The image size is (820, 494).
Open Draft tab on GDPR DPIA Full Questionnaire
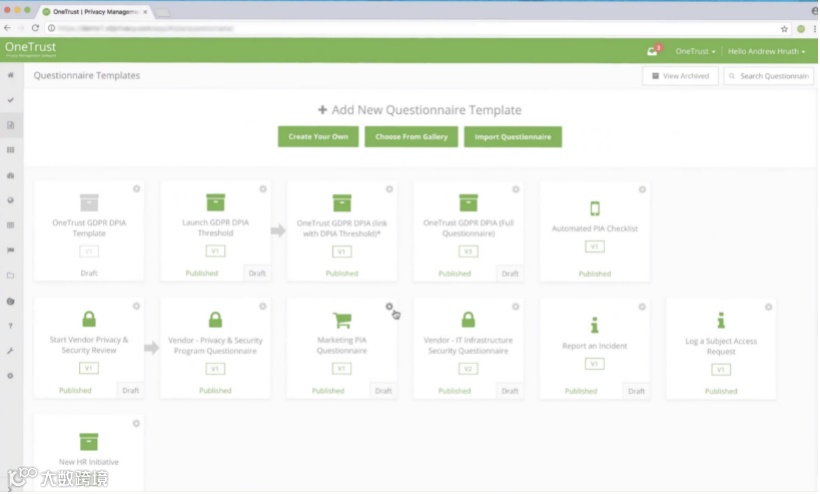coord(510,274)
